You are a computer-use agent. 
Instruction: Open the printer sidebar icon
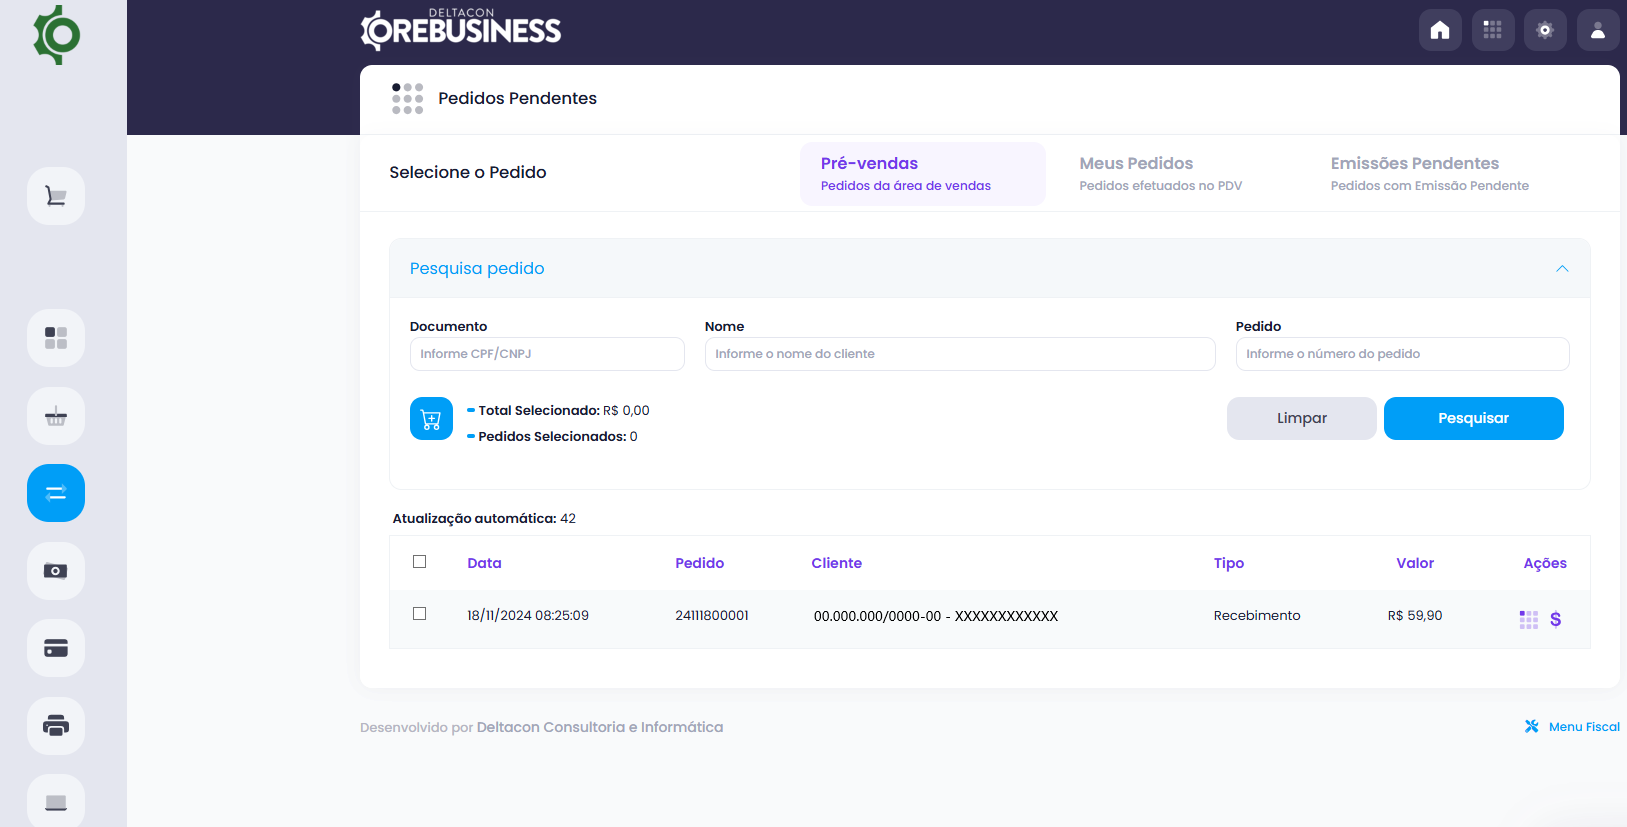56,726
